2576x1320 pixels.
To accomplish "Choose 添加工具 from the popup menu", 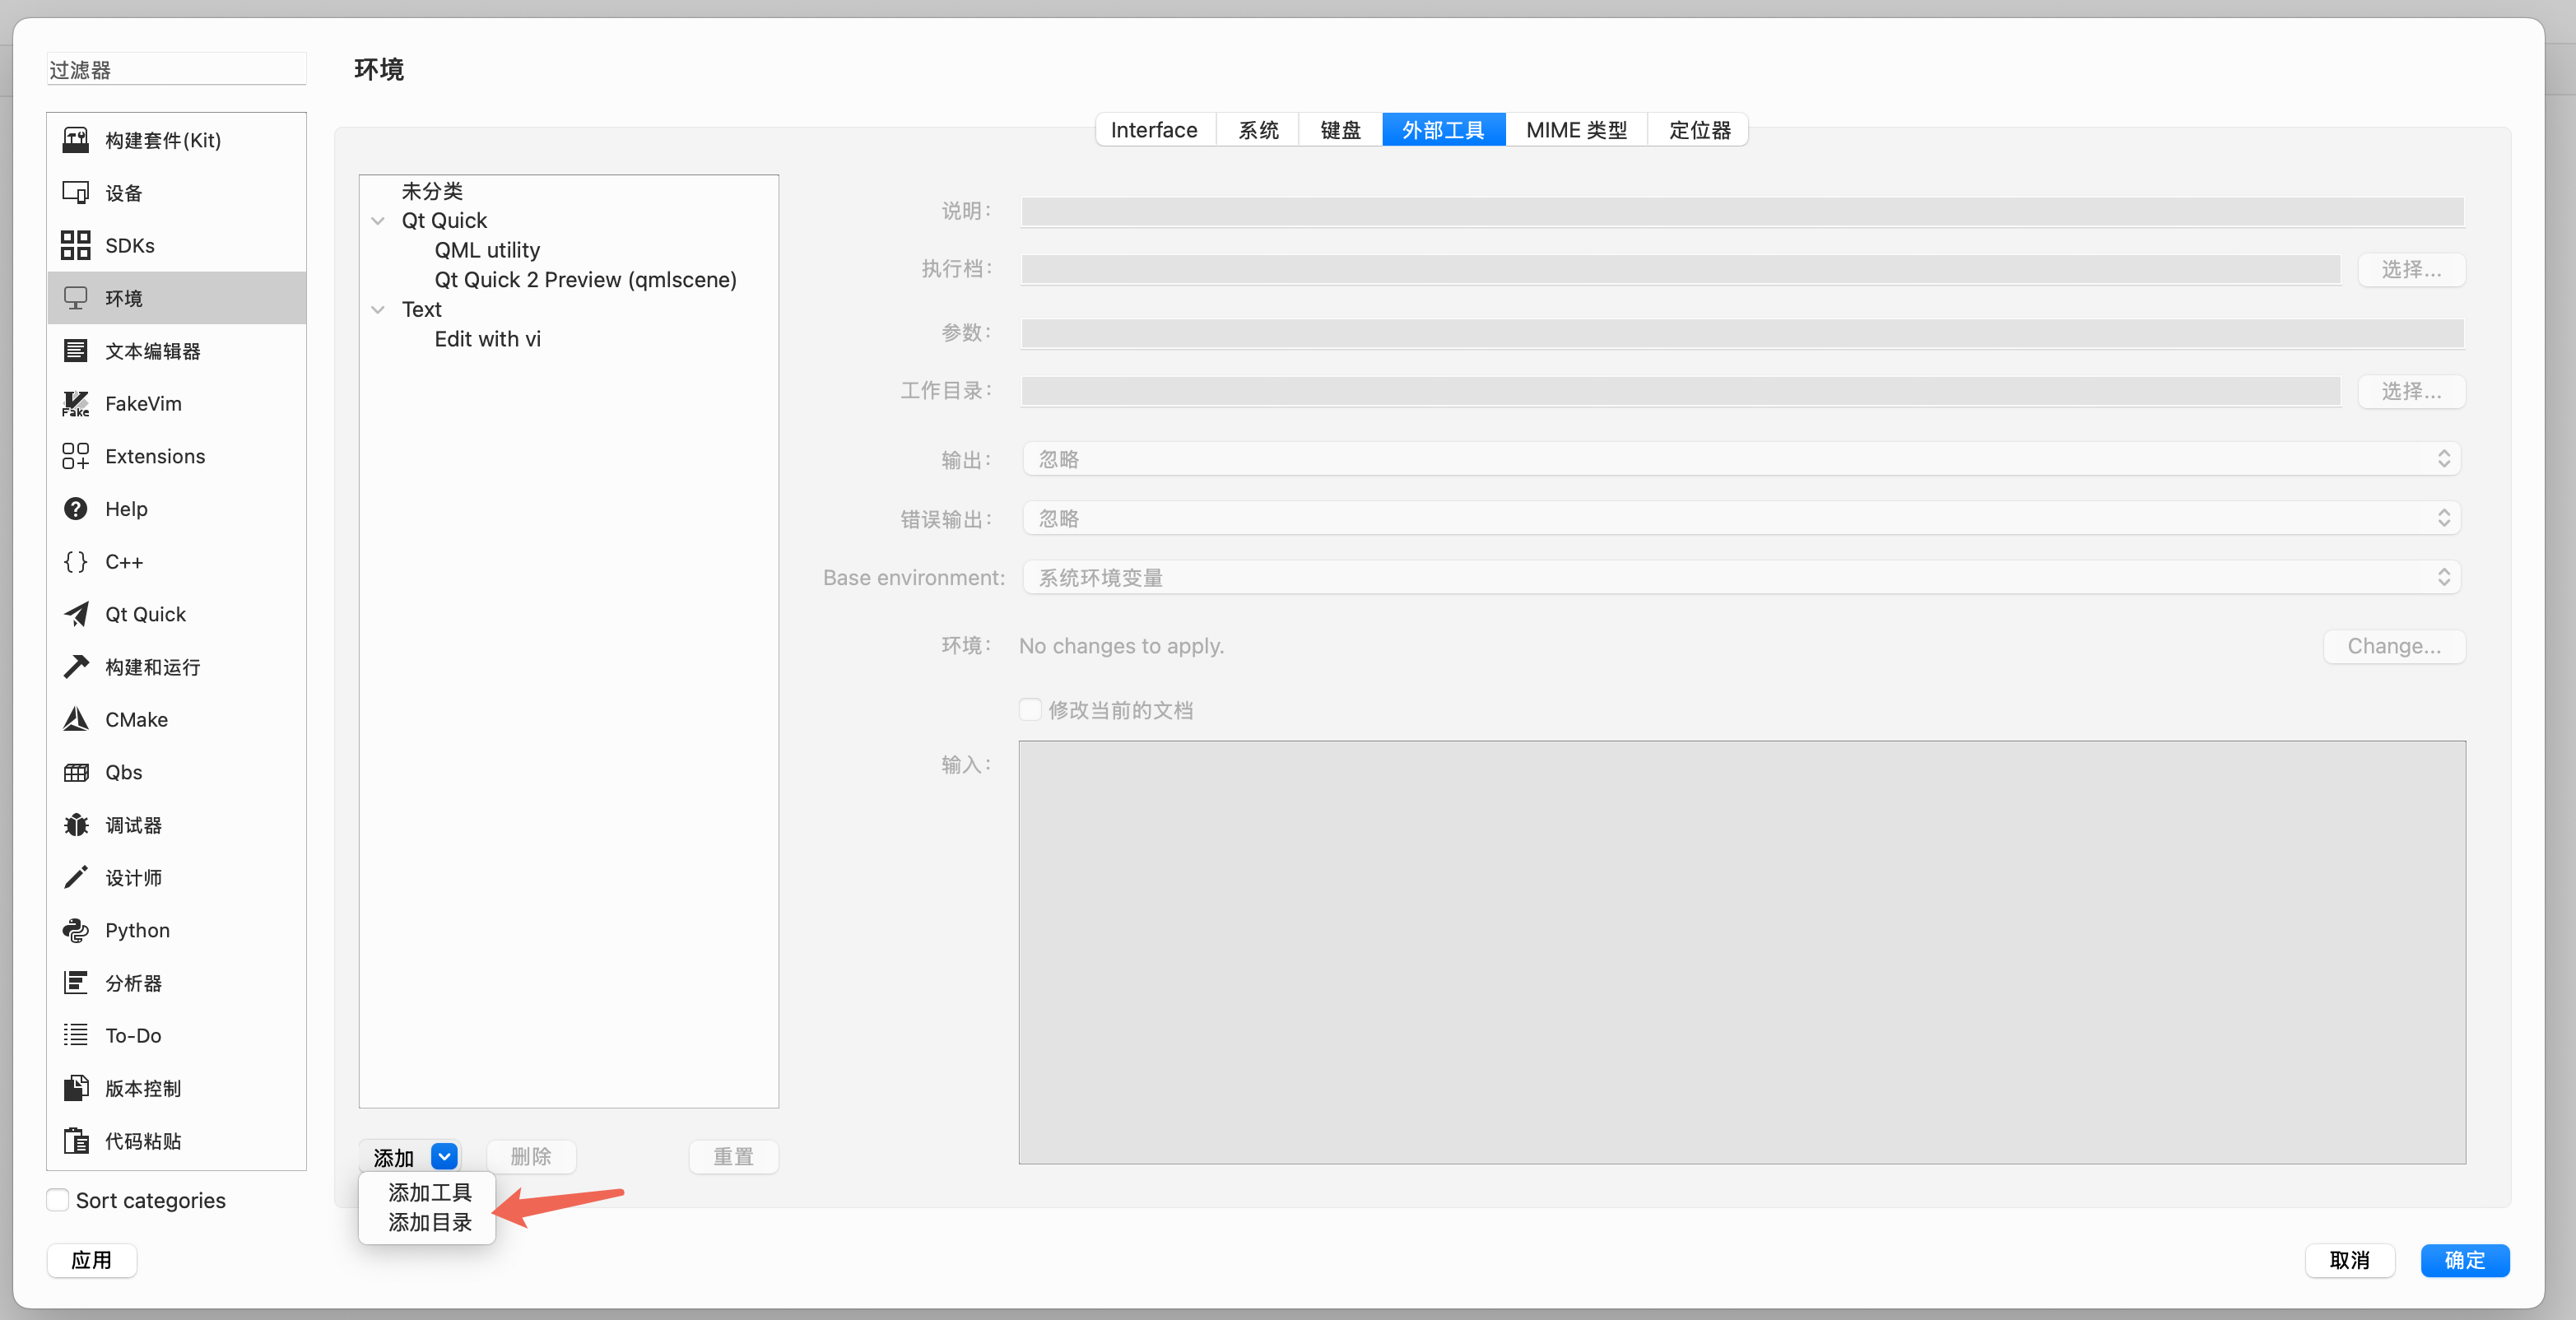I will coord(429,1192).
